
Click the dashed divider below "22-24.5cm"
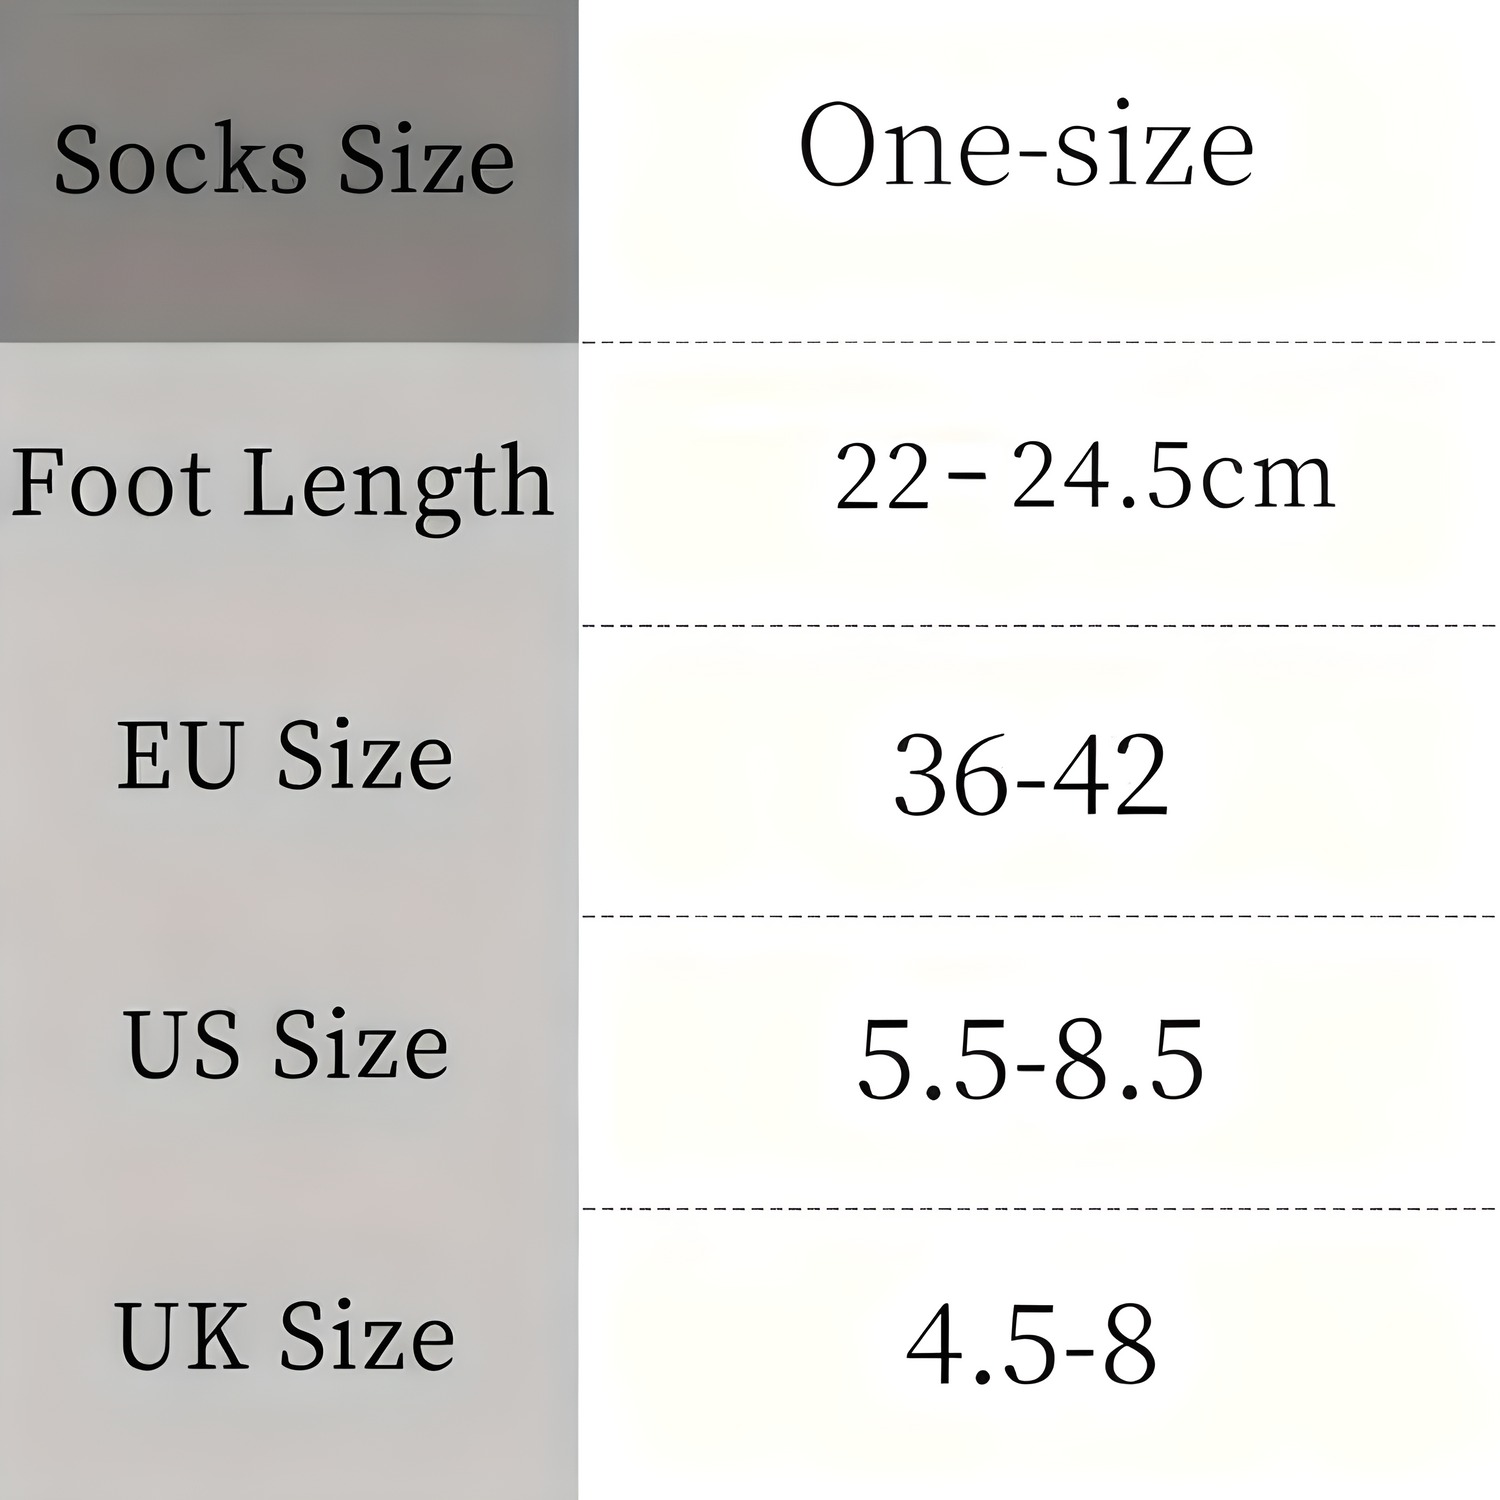click(1038, 626)
